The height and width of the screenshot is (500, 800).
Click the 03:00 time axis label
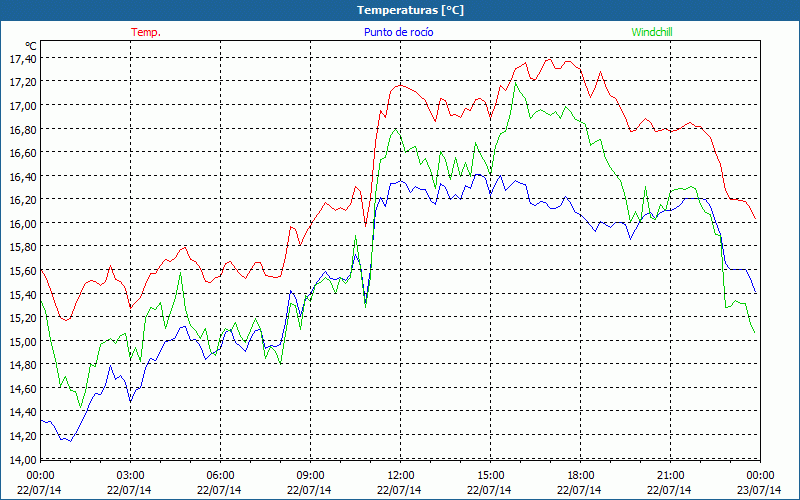131,476
